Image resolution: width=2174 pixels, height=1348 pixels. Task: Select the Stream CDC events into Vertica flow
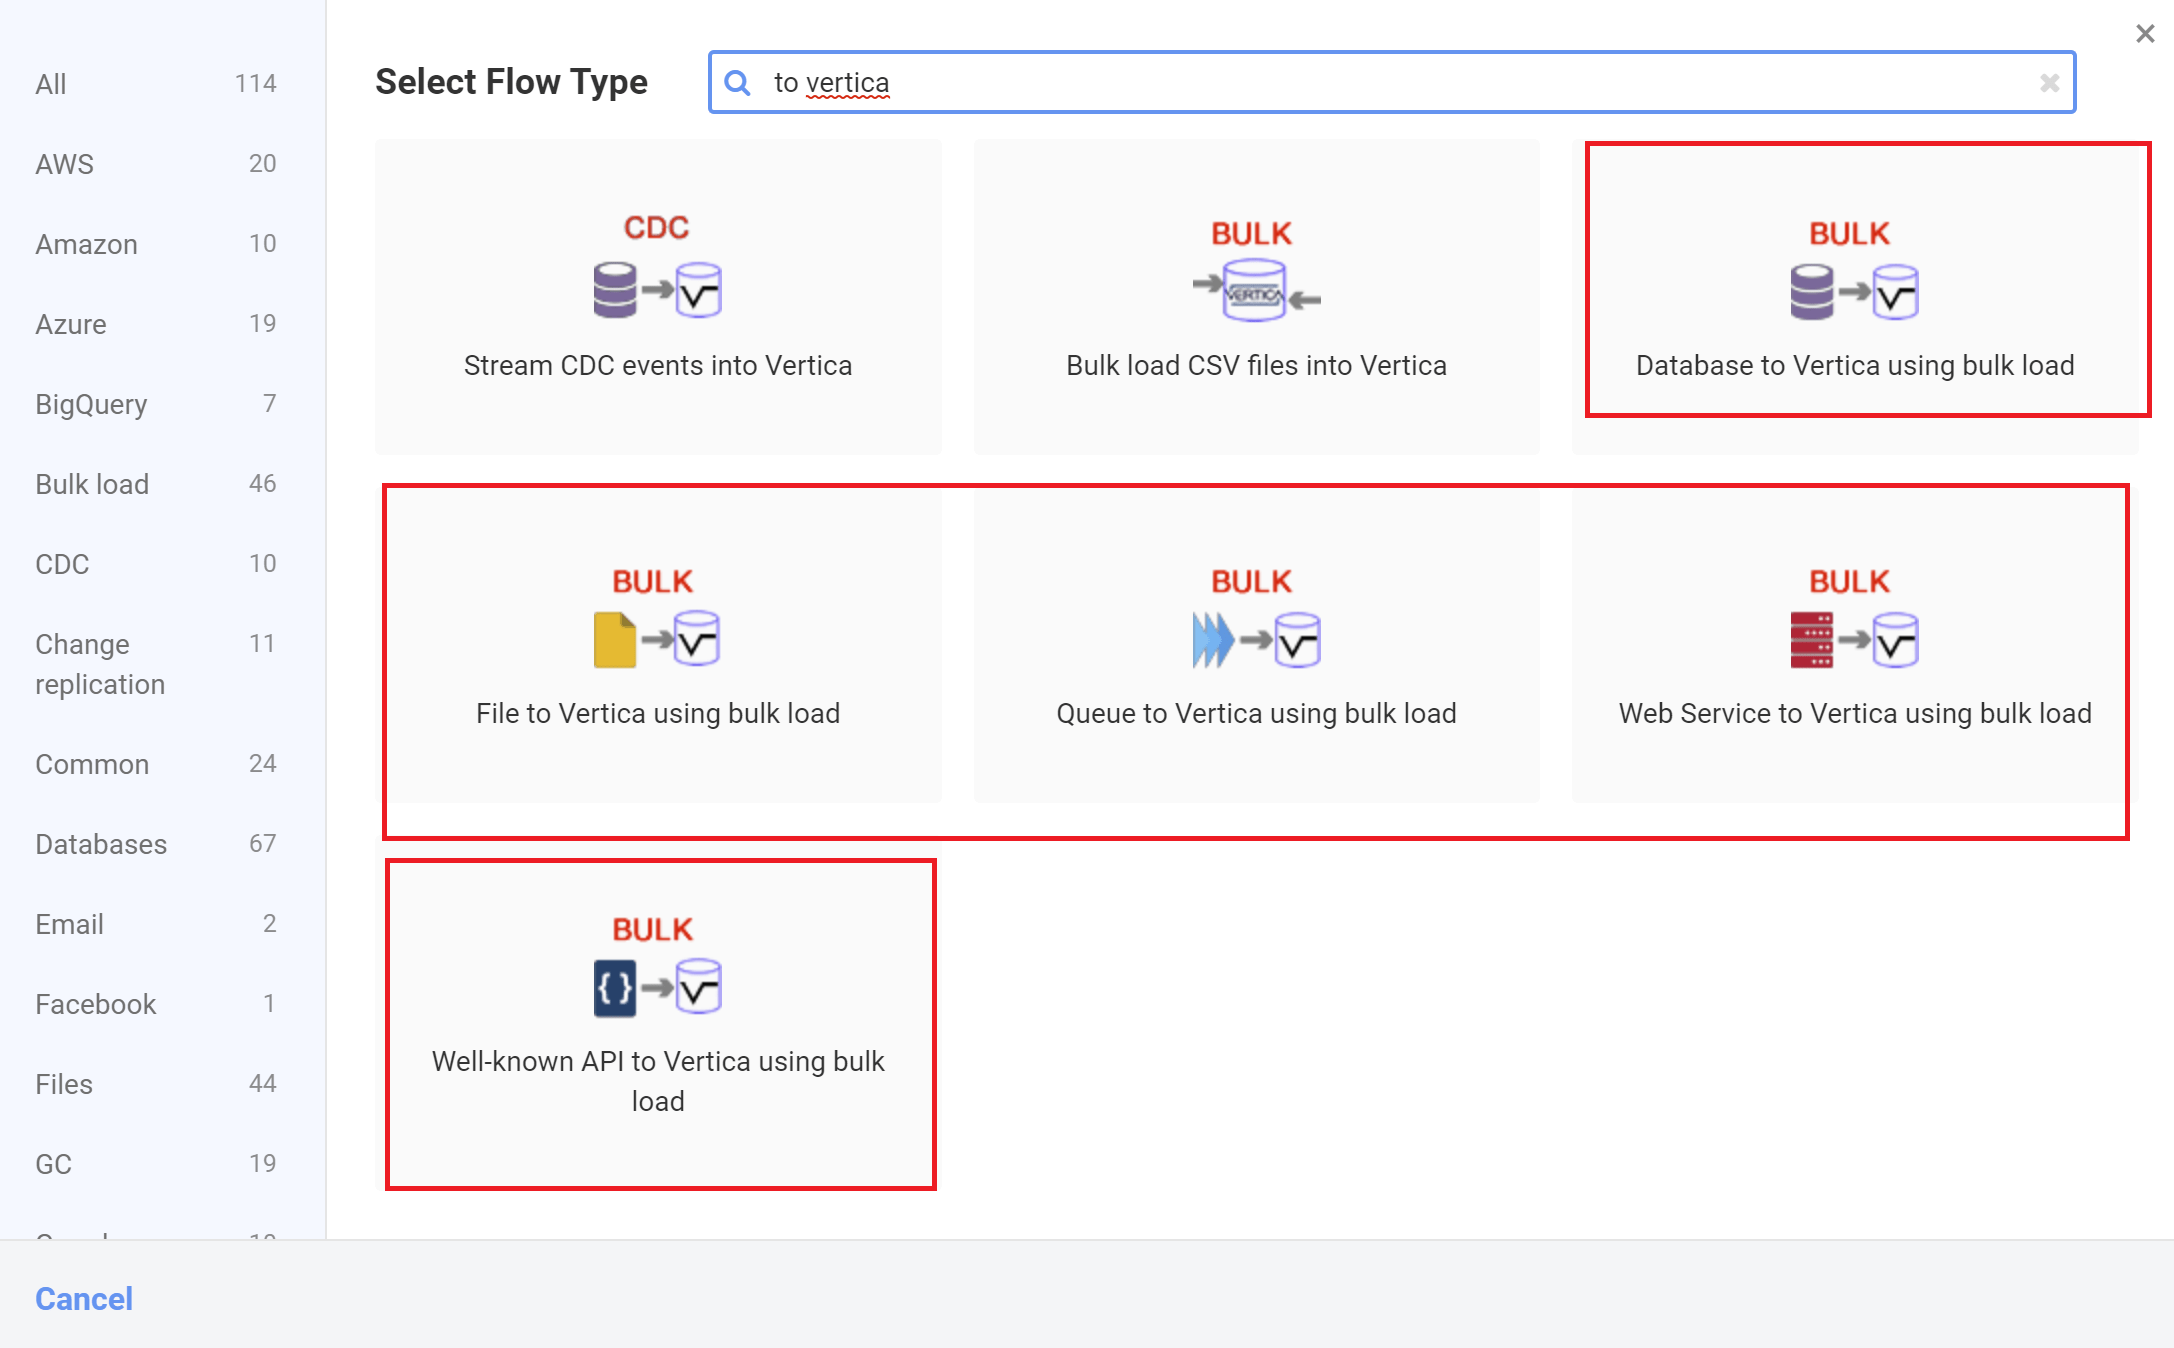click(657, 297)
